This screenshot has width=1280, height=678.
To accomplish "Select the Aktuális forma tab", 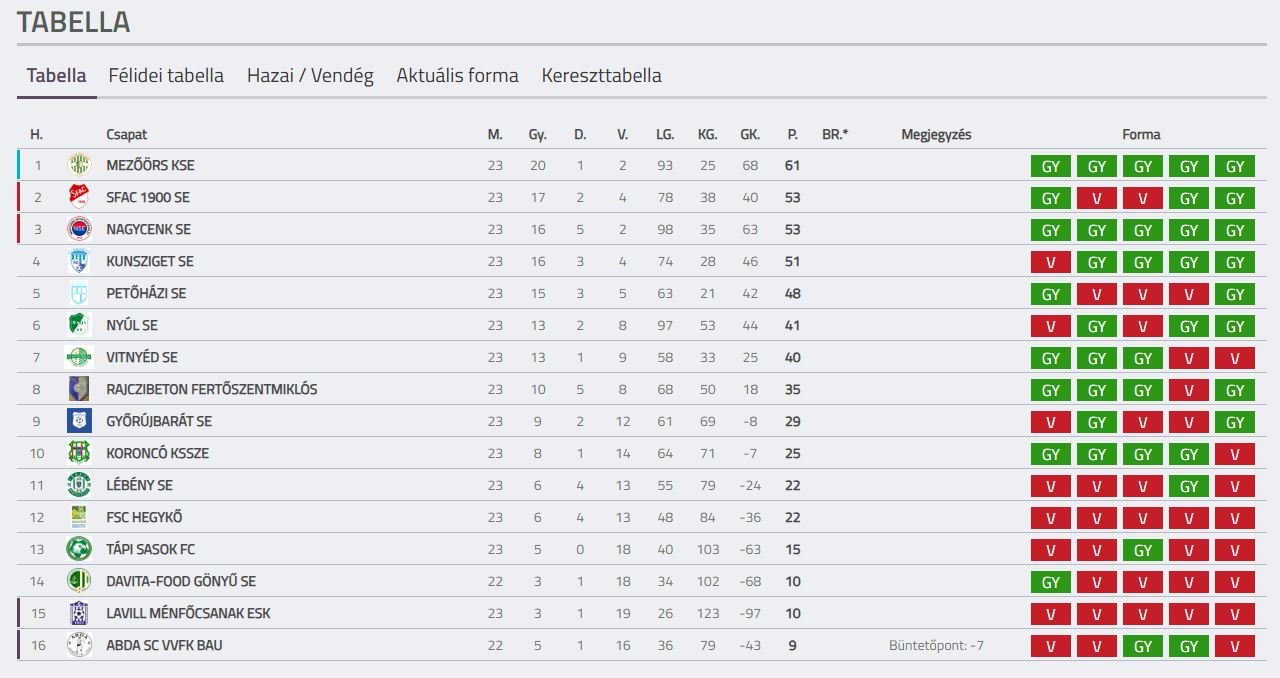I will click(457, 76).
